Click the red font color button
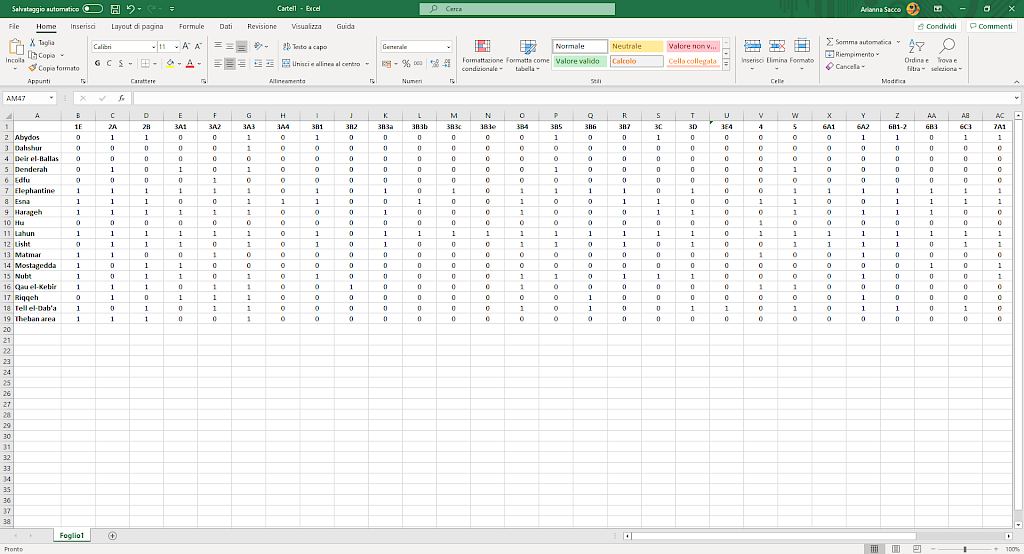This screenshot has height=554, width=1024. (x=190, y=63)
